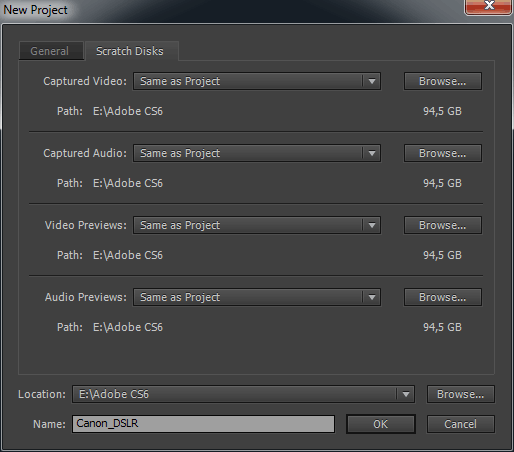Cancel the New Project dialog

pyautogui.click(x=461, y=424)
